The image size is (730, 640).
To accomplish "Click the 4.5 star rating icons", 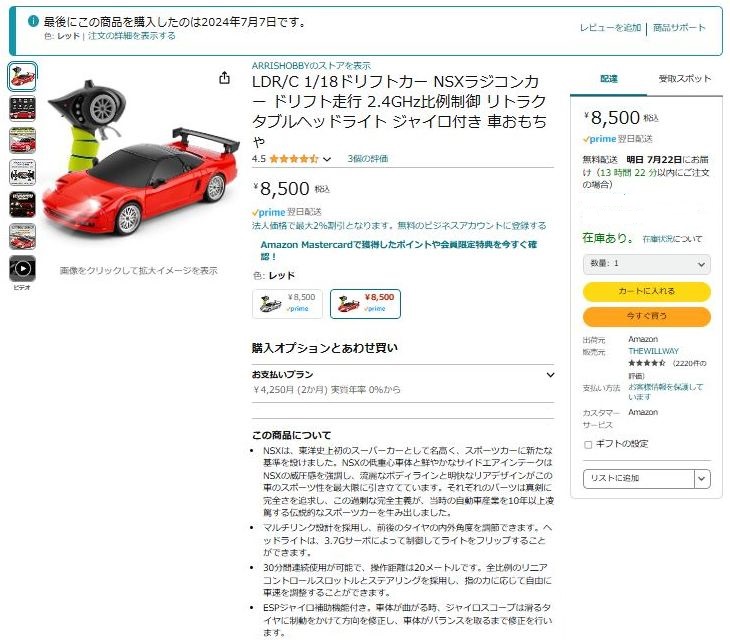I will 293,159.
